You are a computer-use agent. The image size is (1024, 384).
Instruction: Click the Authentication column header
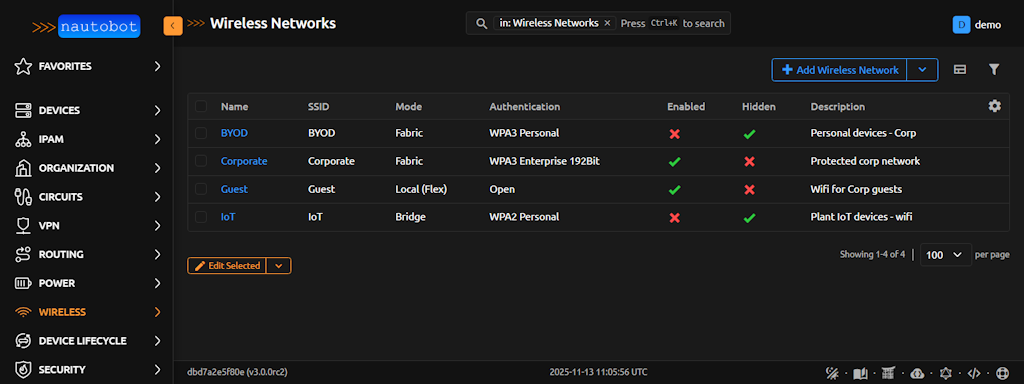(524, 106)
